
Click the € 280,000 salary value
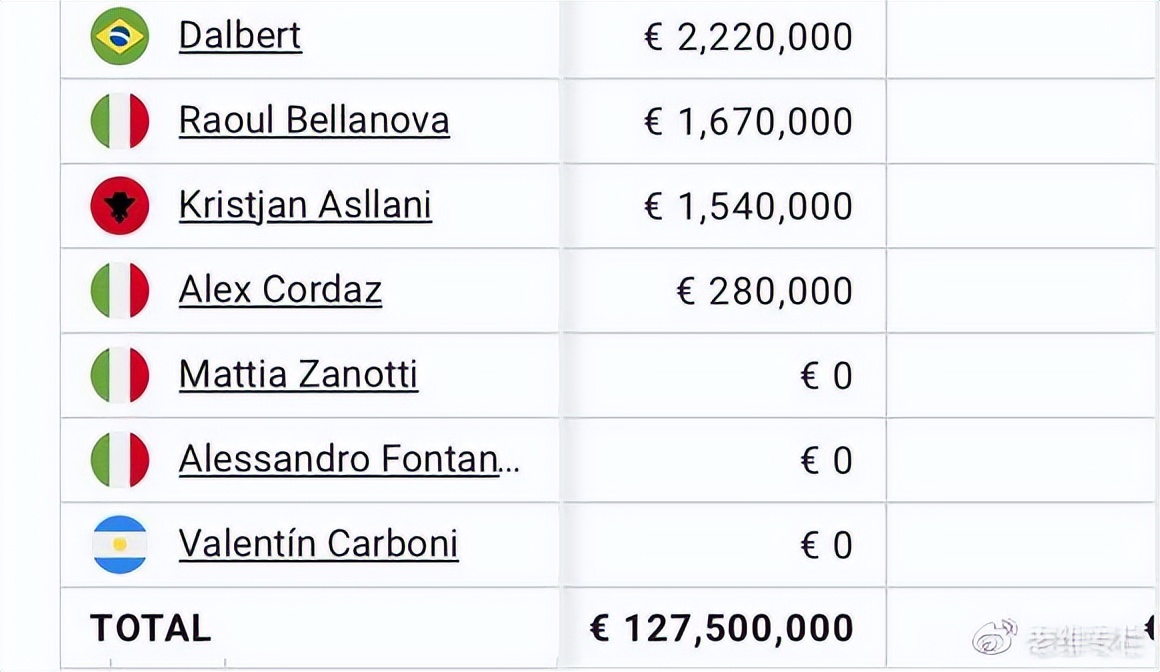[x=764, y=292]
